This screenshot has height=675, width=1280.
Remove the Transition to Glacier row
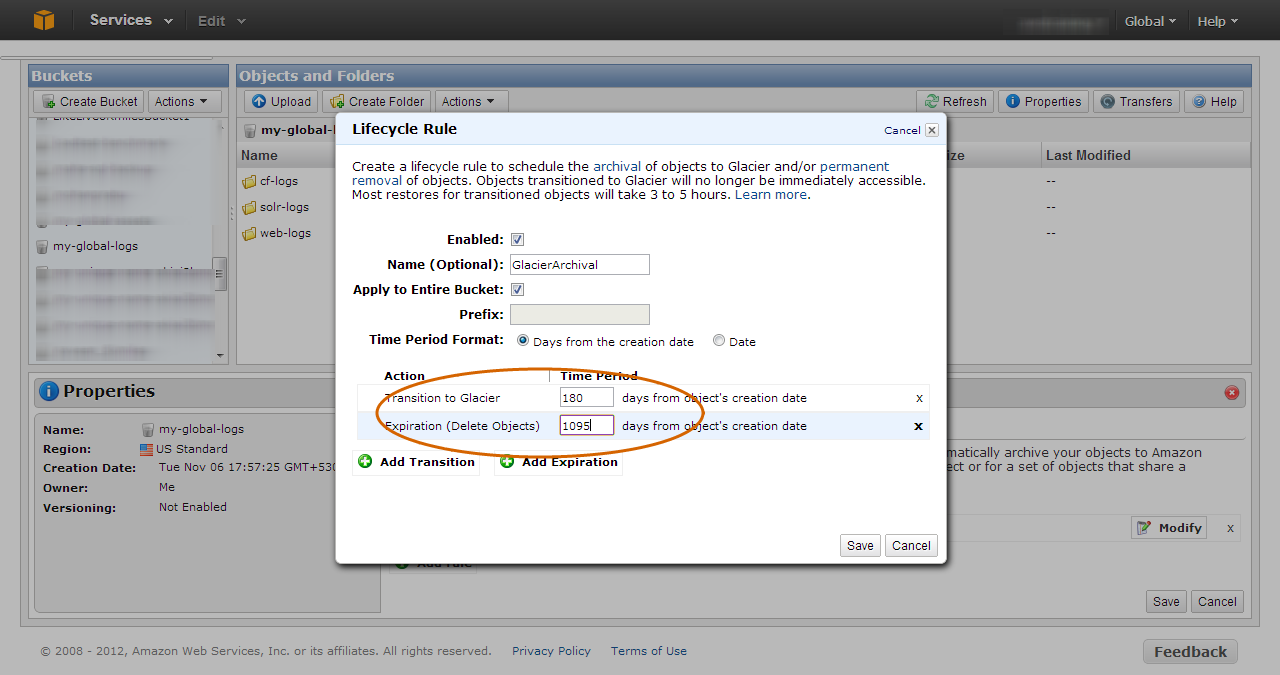919,398
